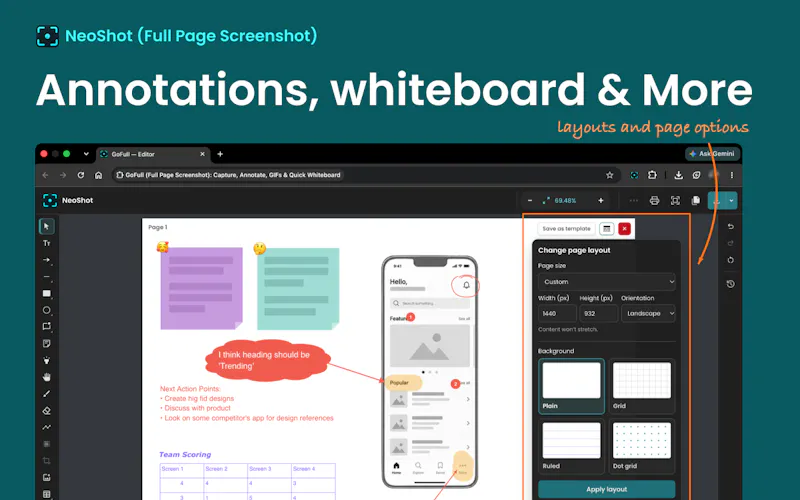Close the GoFull — Editor tab
This screenshot has width=800, height=500.
203,154
